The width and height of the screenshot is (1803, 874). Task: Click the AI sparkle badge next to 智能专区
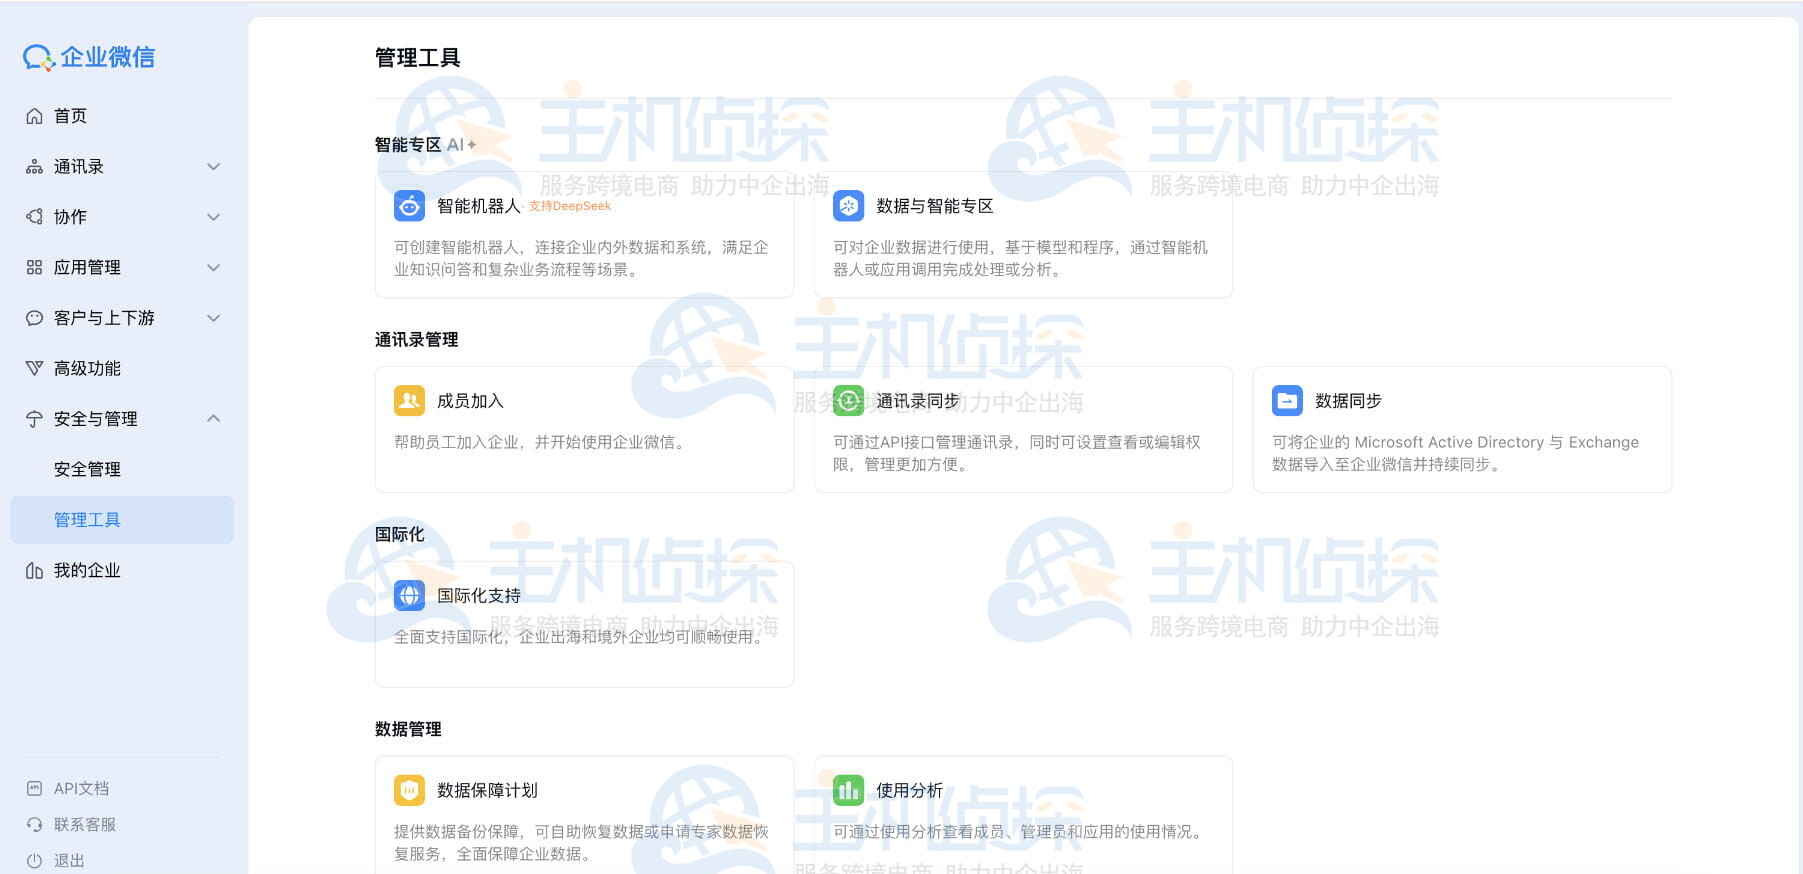click(461, 145)
